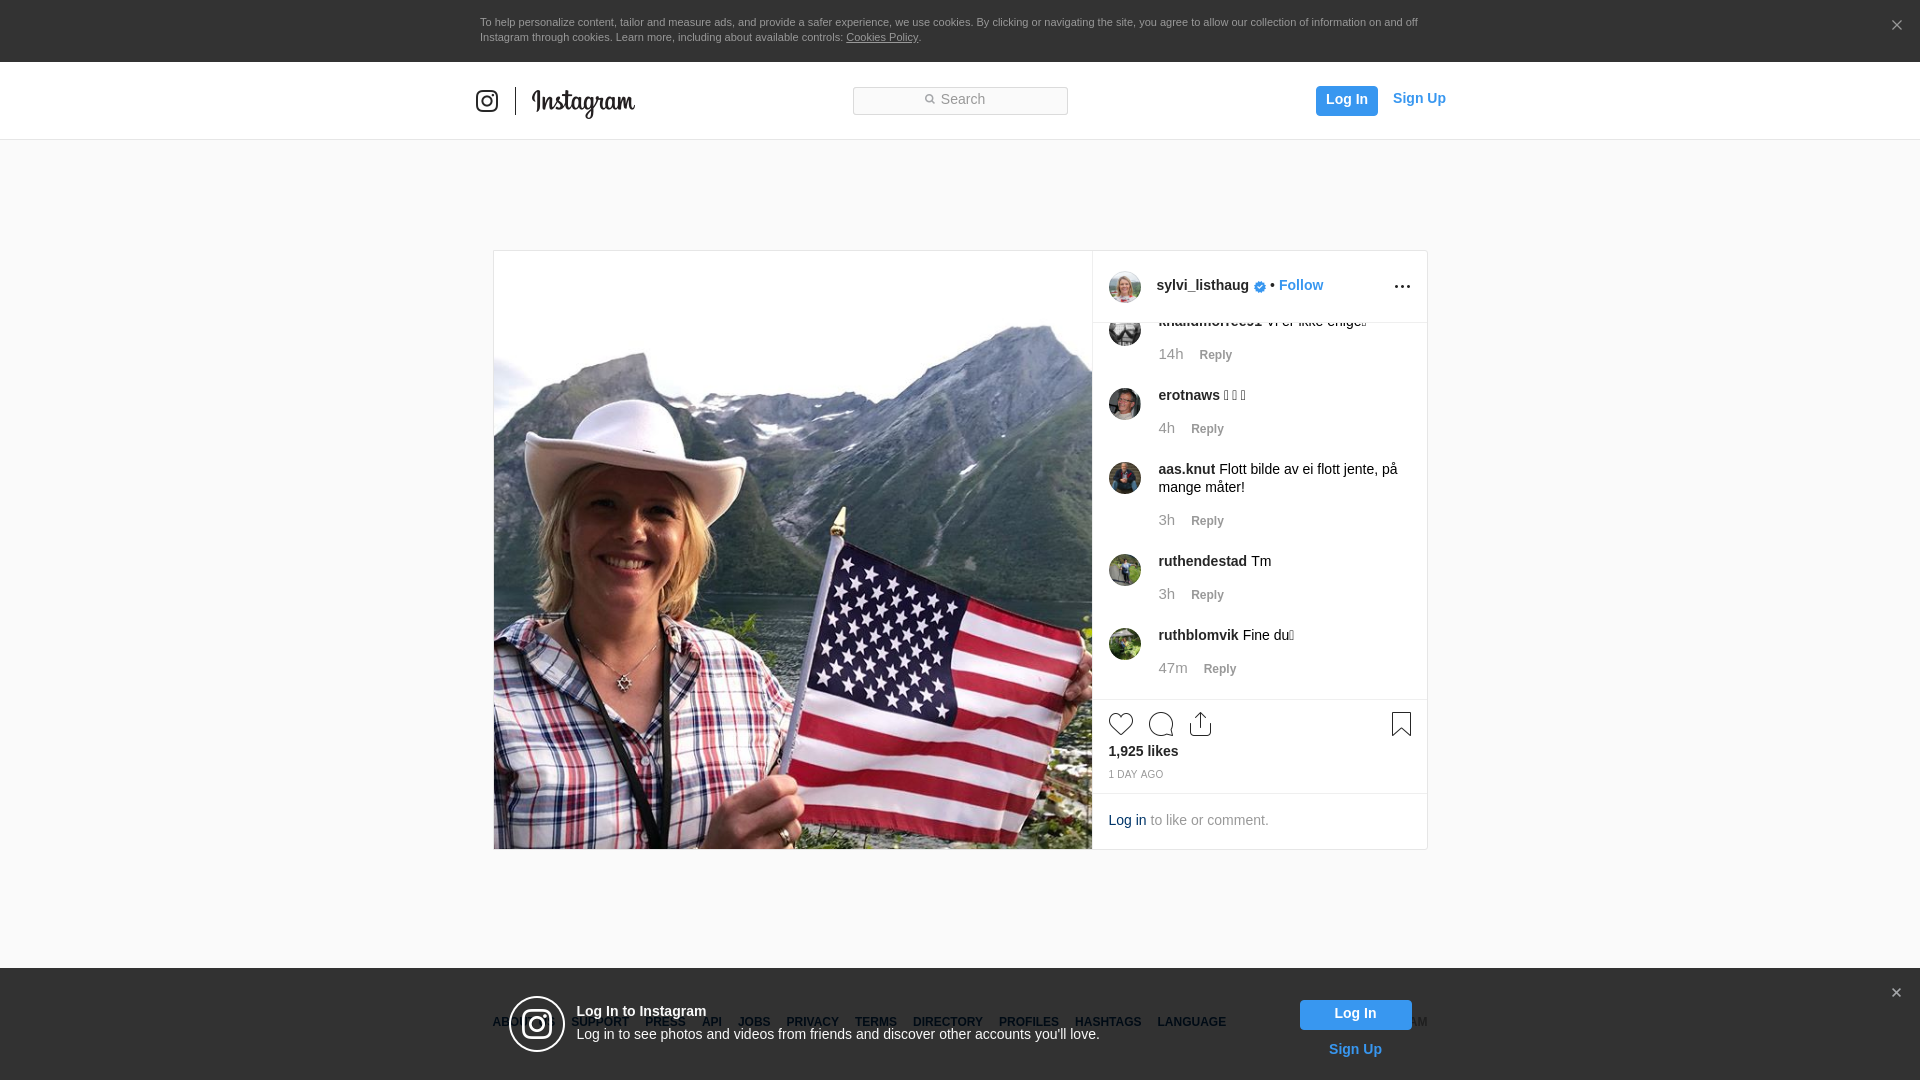Click the share post arrow icon
The image size is (1920, 1080).
pos(1200,724)
